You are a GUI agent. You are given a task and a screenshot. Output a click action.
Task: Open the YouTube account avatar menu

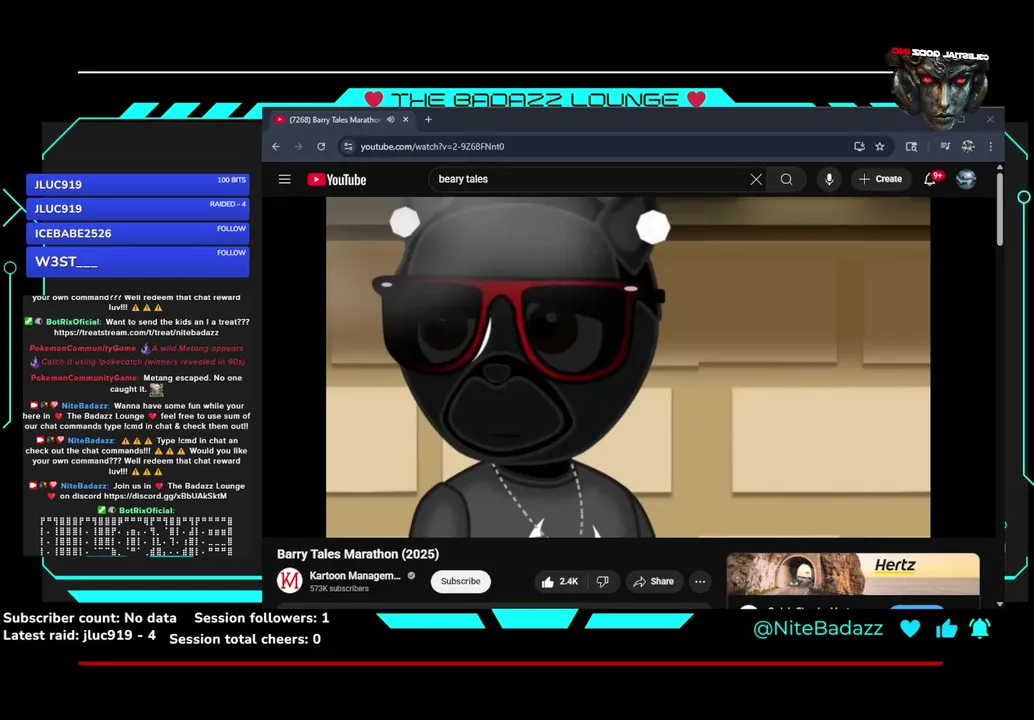click(966, 179)
